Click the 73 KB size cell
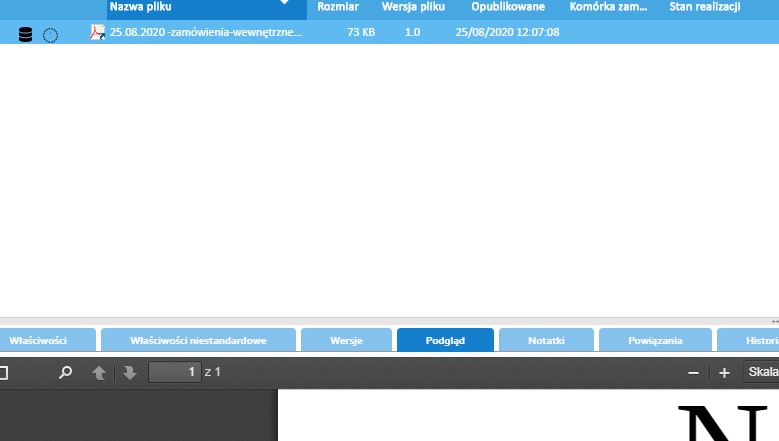 [361, 32]
